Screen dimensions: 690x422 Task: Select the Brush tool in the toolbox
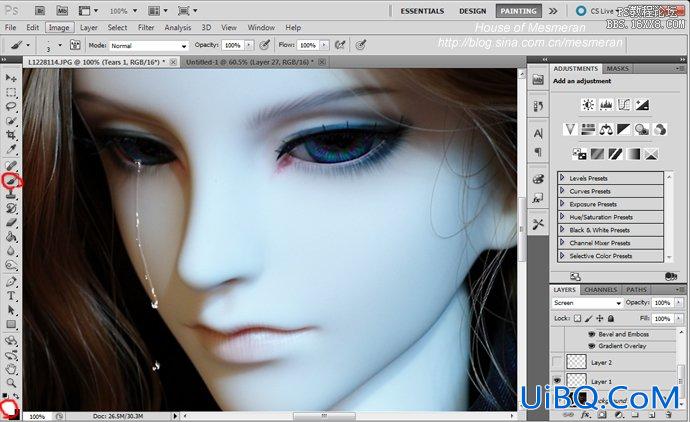coord(11,180)
